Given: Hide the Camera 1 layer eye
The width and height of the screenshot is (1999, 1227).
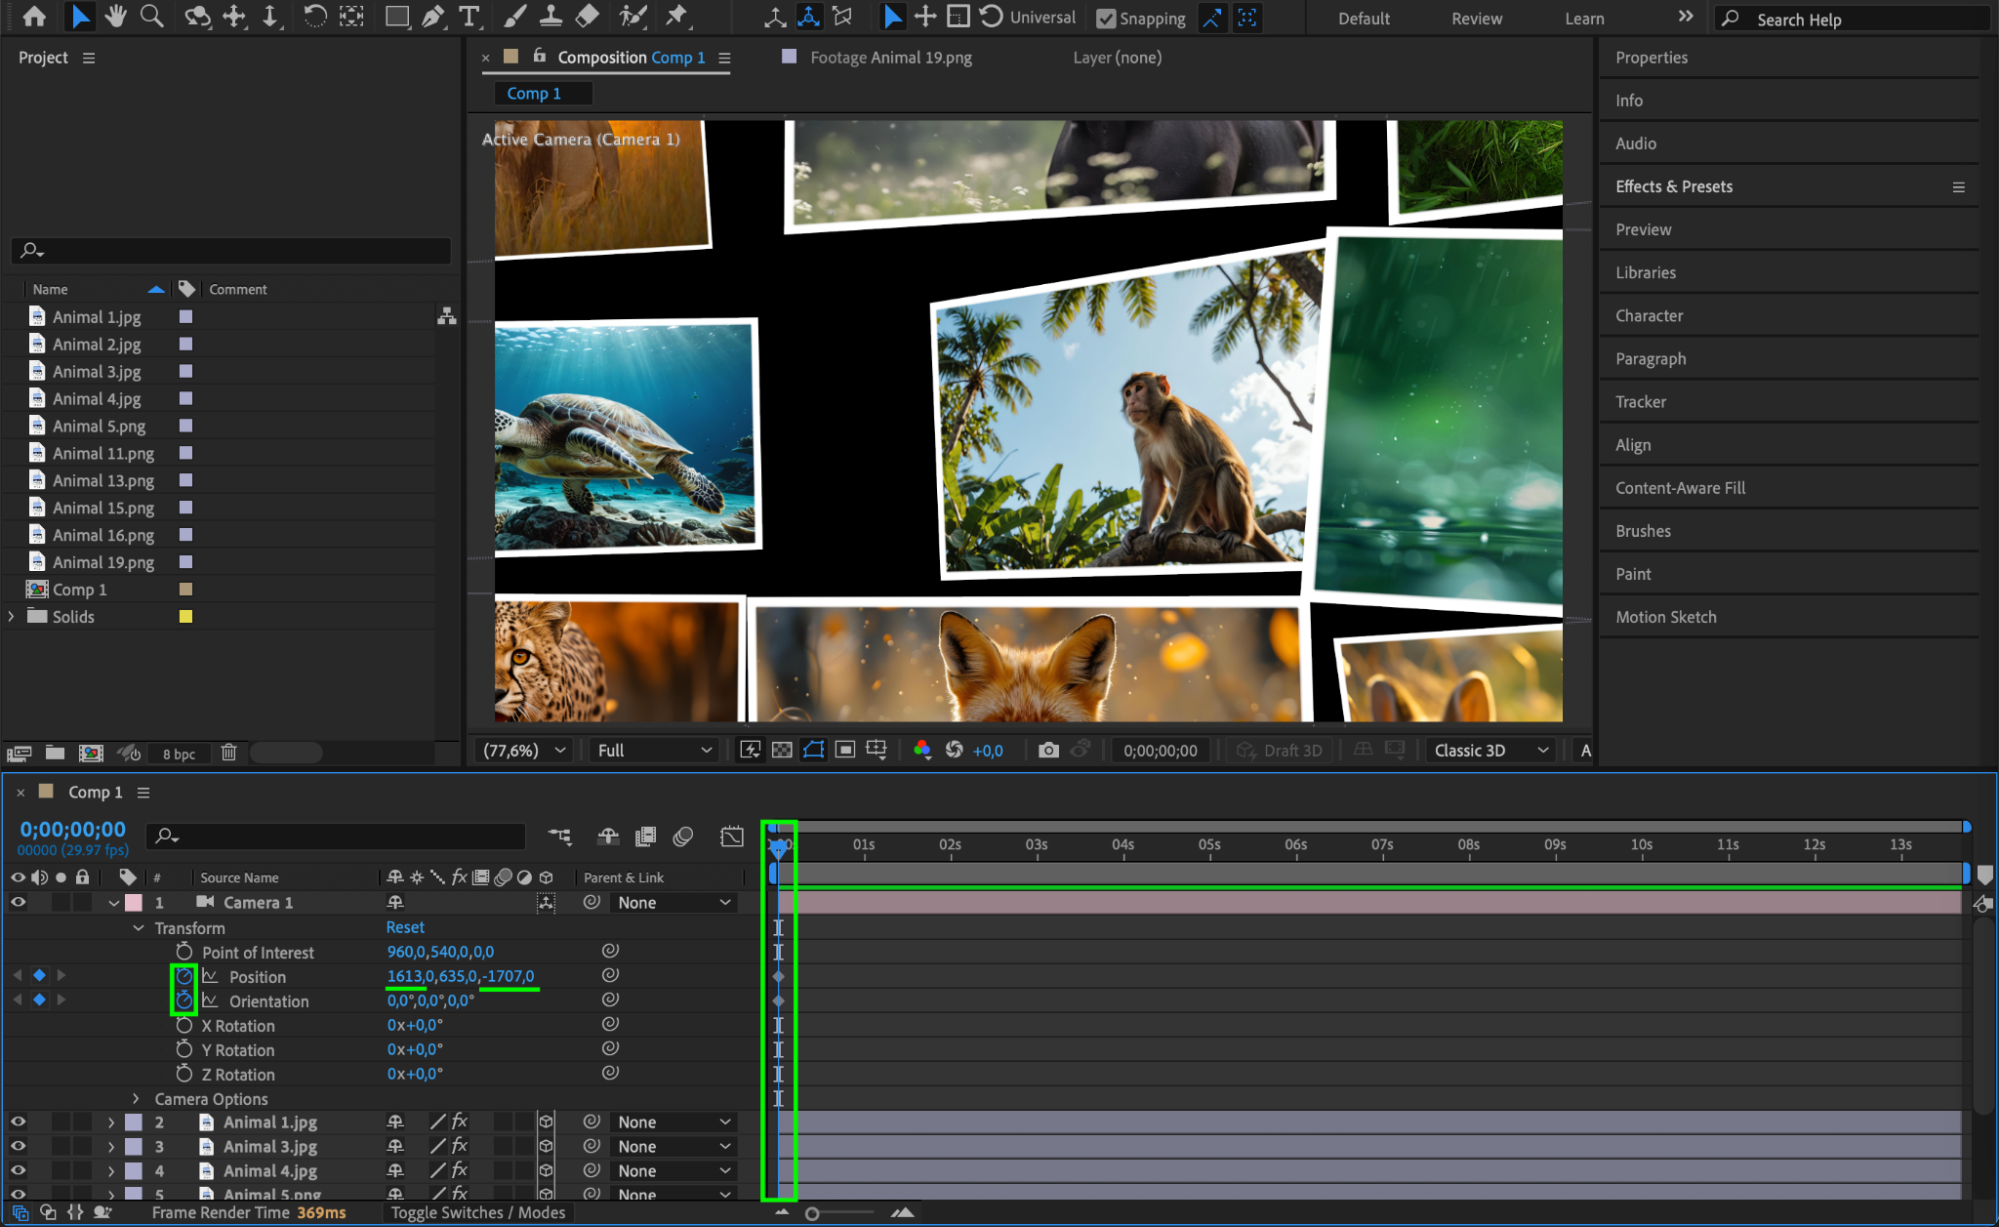Looking at the screenshot, I should [x=18, y=902].
